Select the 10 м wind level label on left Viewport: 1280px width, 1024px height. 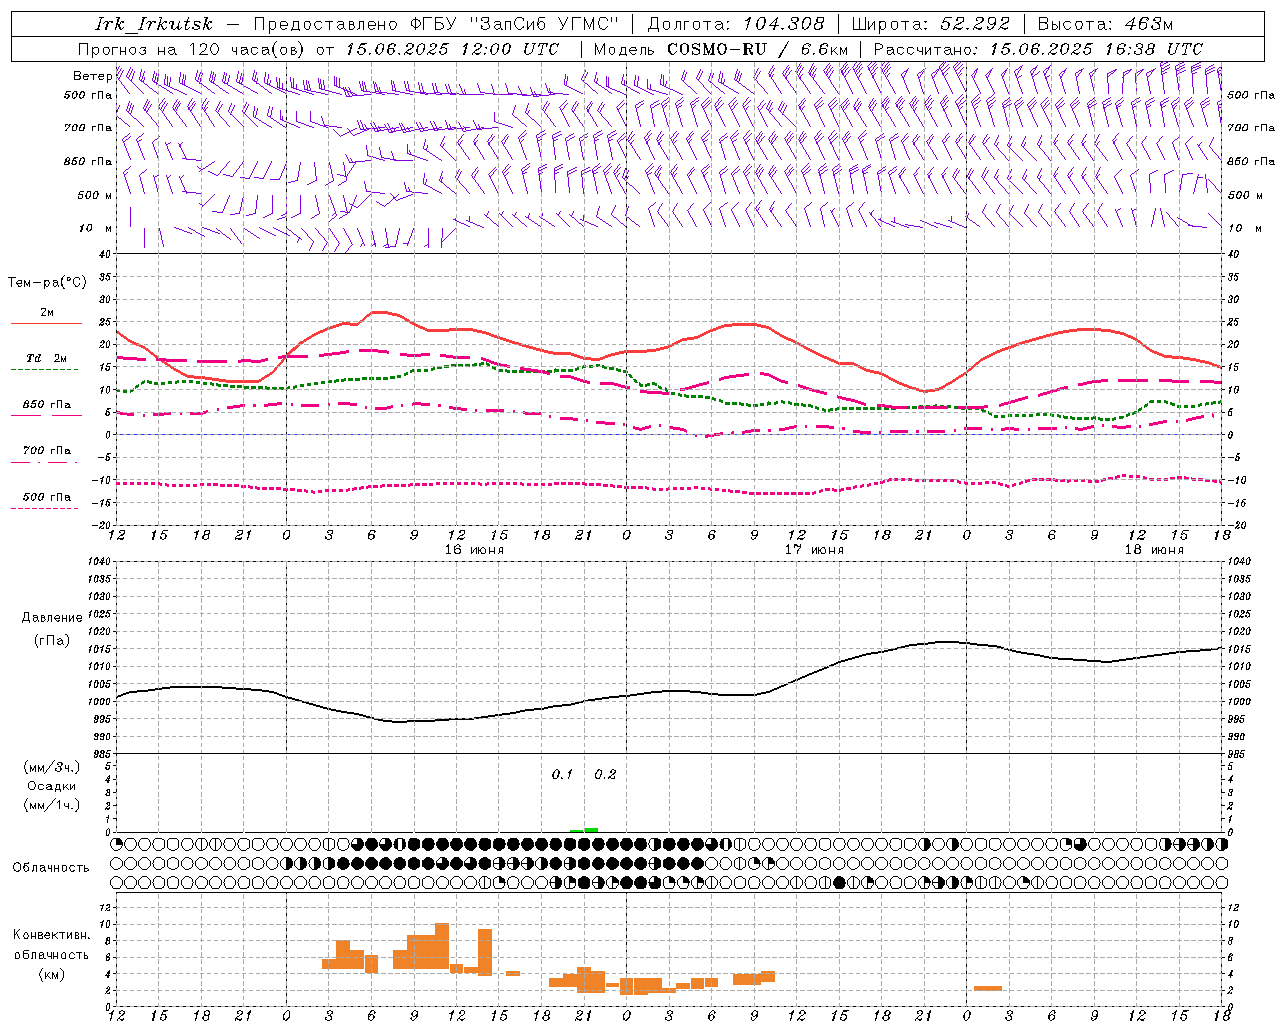[x=96, y=228]
